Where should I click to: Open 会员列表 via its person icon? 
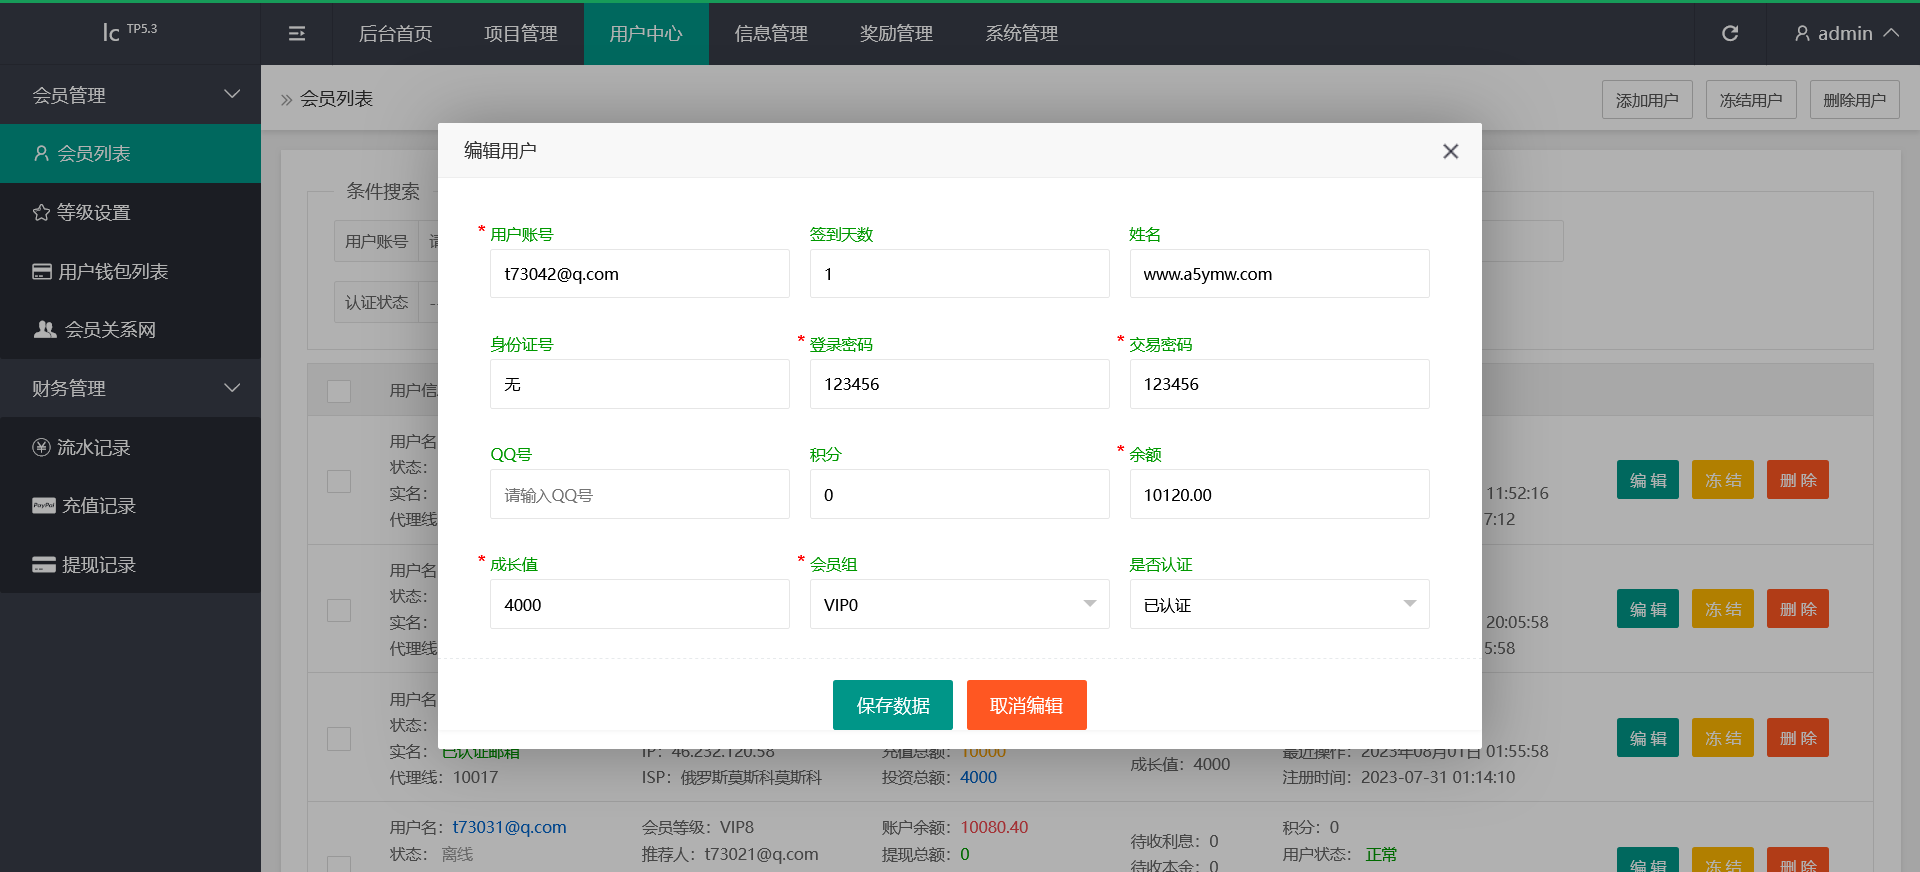click(x=41, y=153)
